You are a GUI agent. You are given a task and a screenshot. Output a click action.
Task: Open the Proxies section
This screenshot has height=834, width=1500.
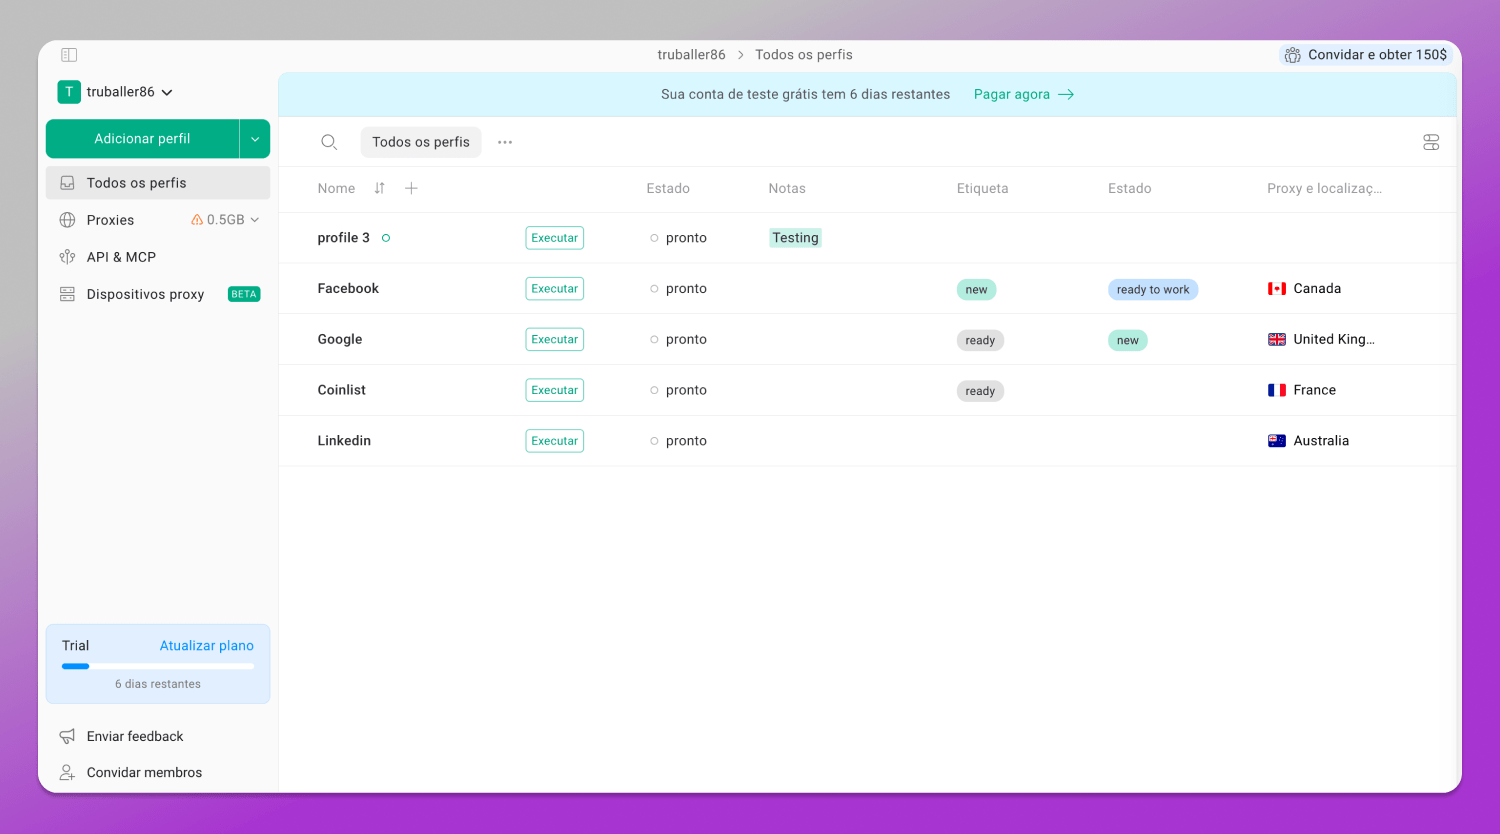[x=110, y=220]
